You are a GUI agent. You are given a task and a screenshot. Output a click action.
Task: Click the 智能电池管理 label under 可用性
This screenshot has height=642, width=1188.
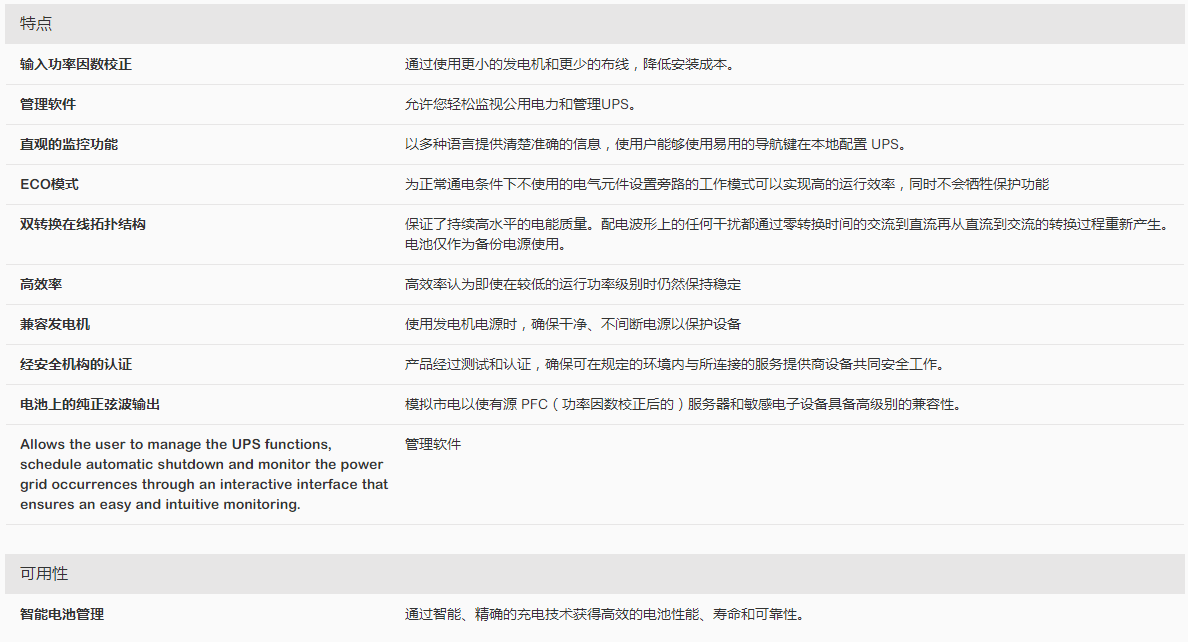click(62, 614)
